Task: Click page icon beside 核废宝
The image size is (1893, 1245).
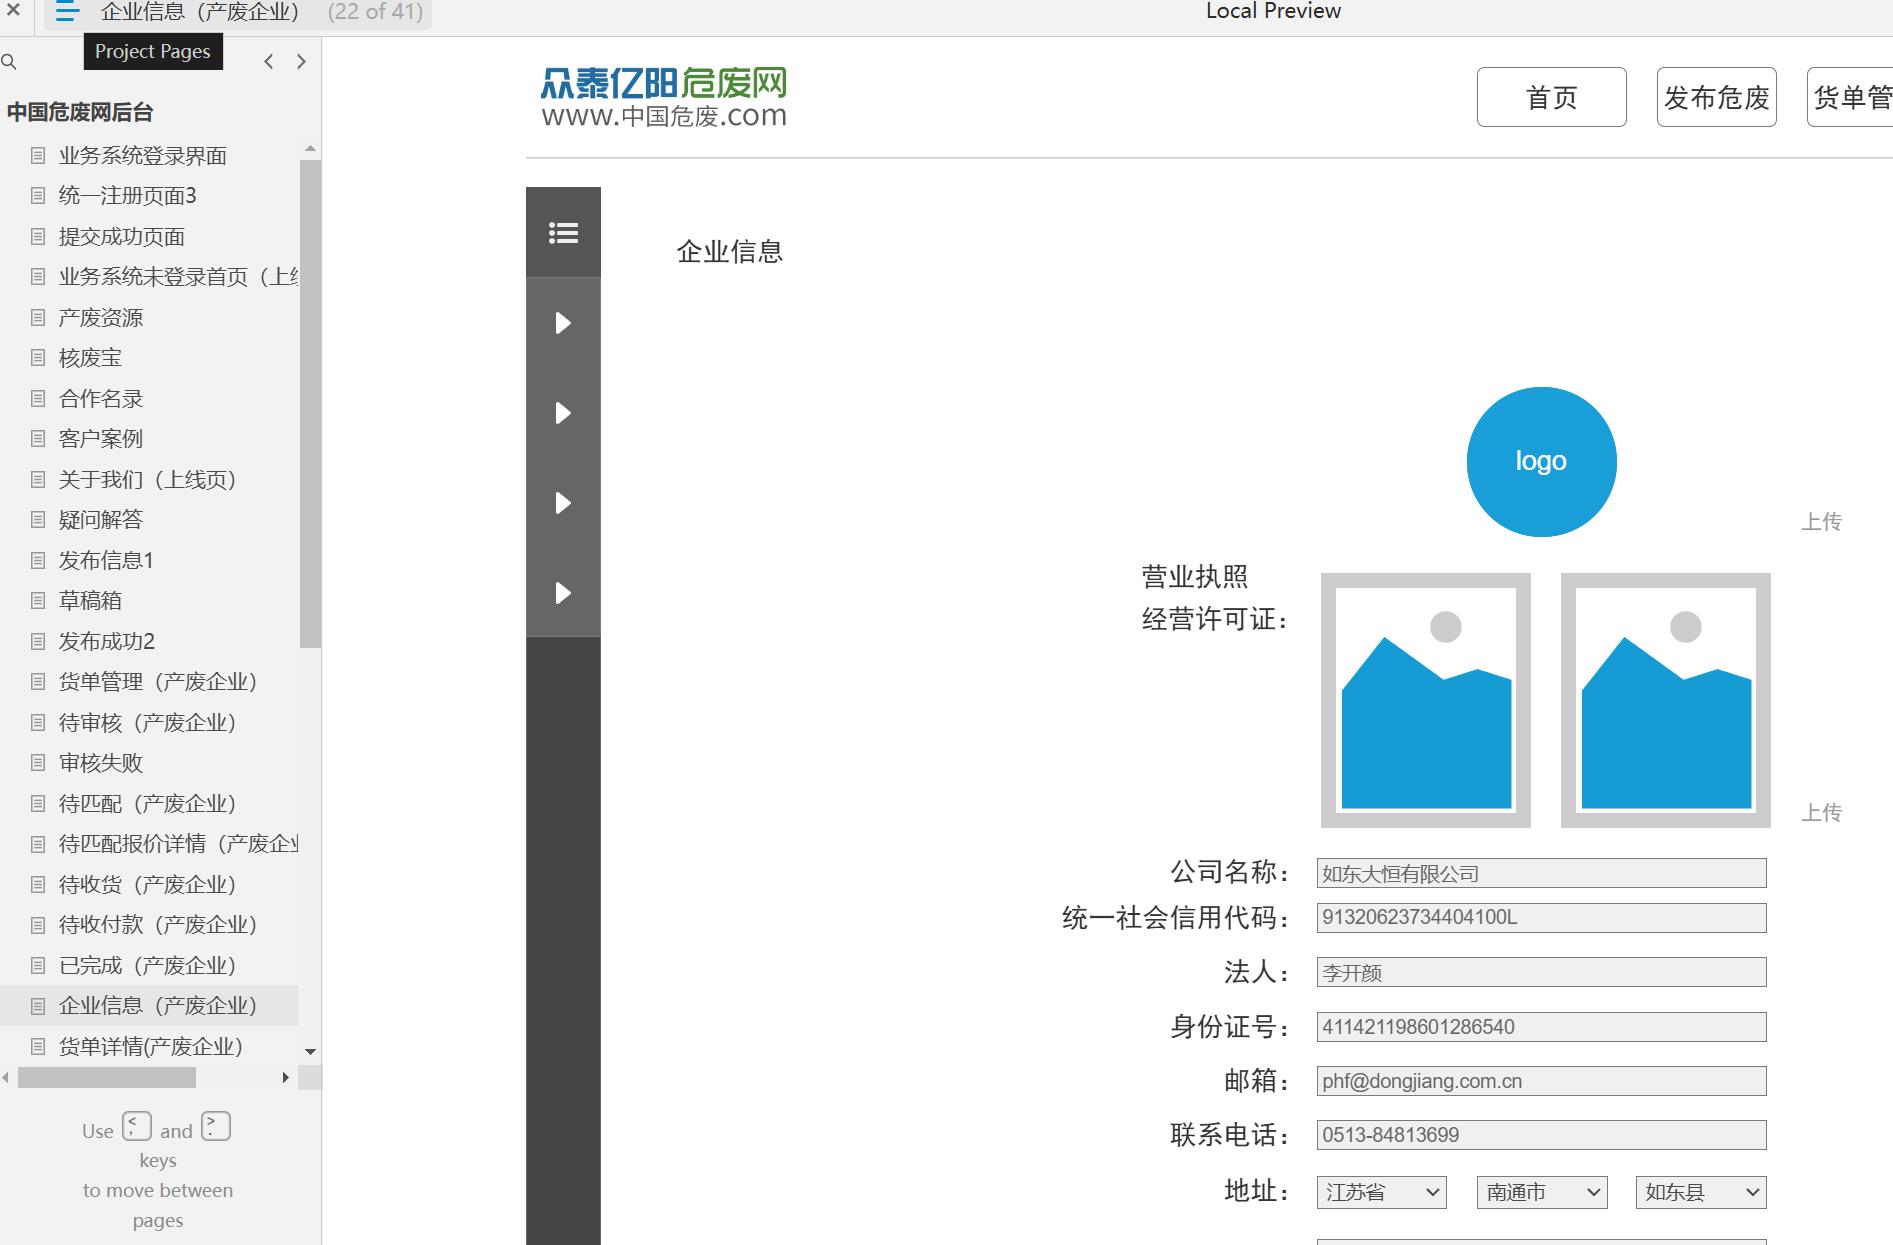Action: tap(38, 358)
